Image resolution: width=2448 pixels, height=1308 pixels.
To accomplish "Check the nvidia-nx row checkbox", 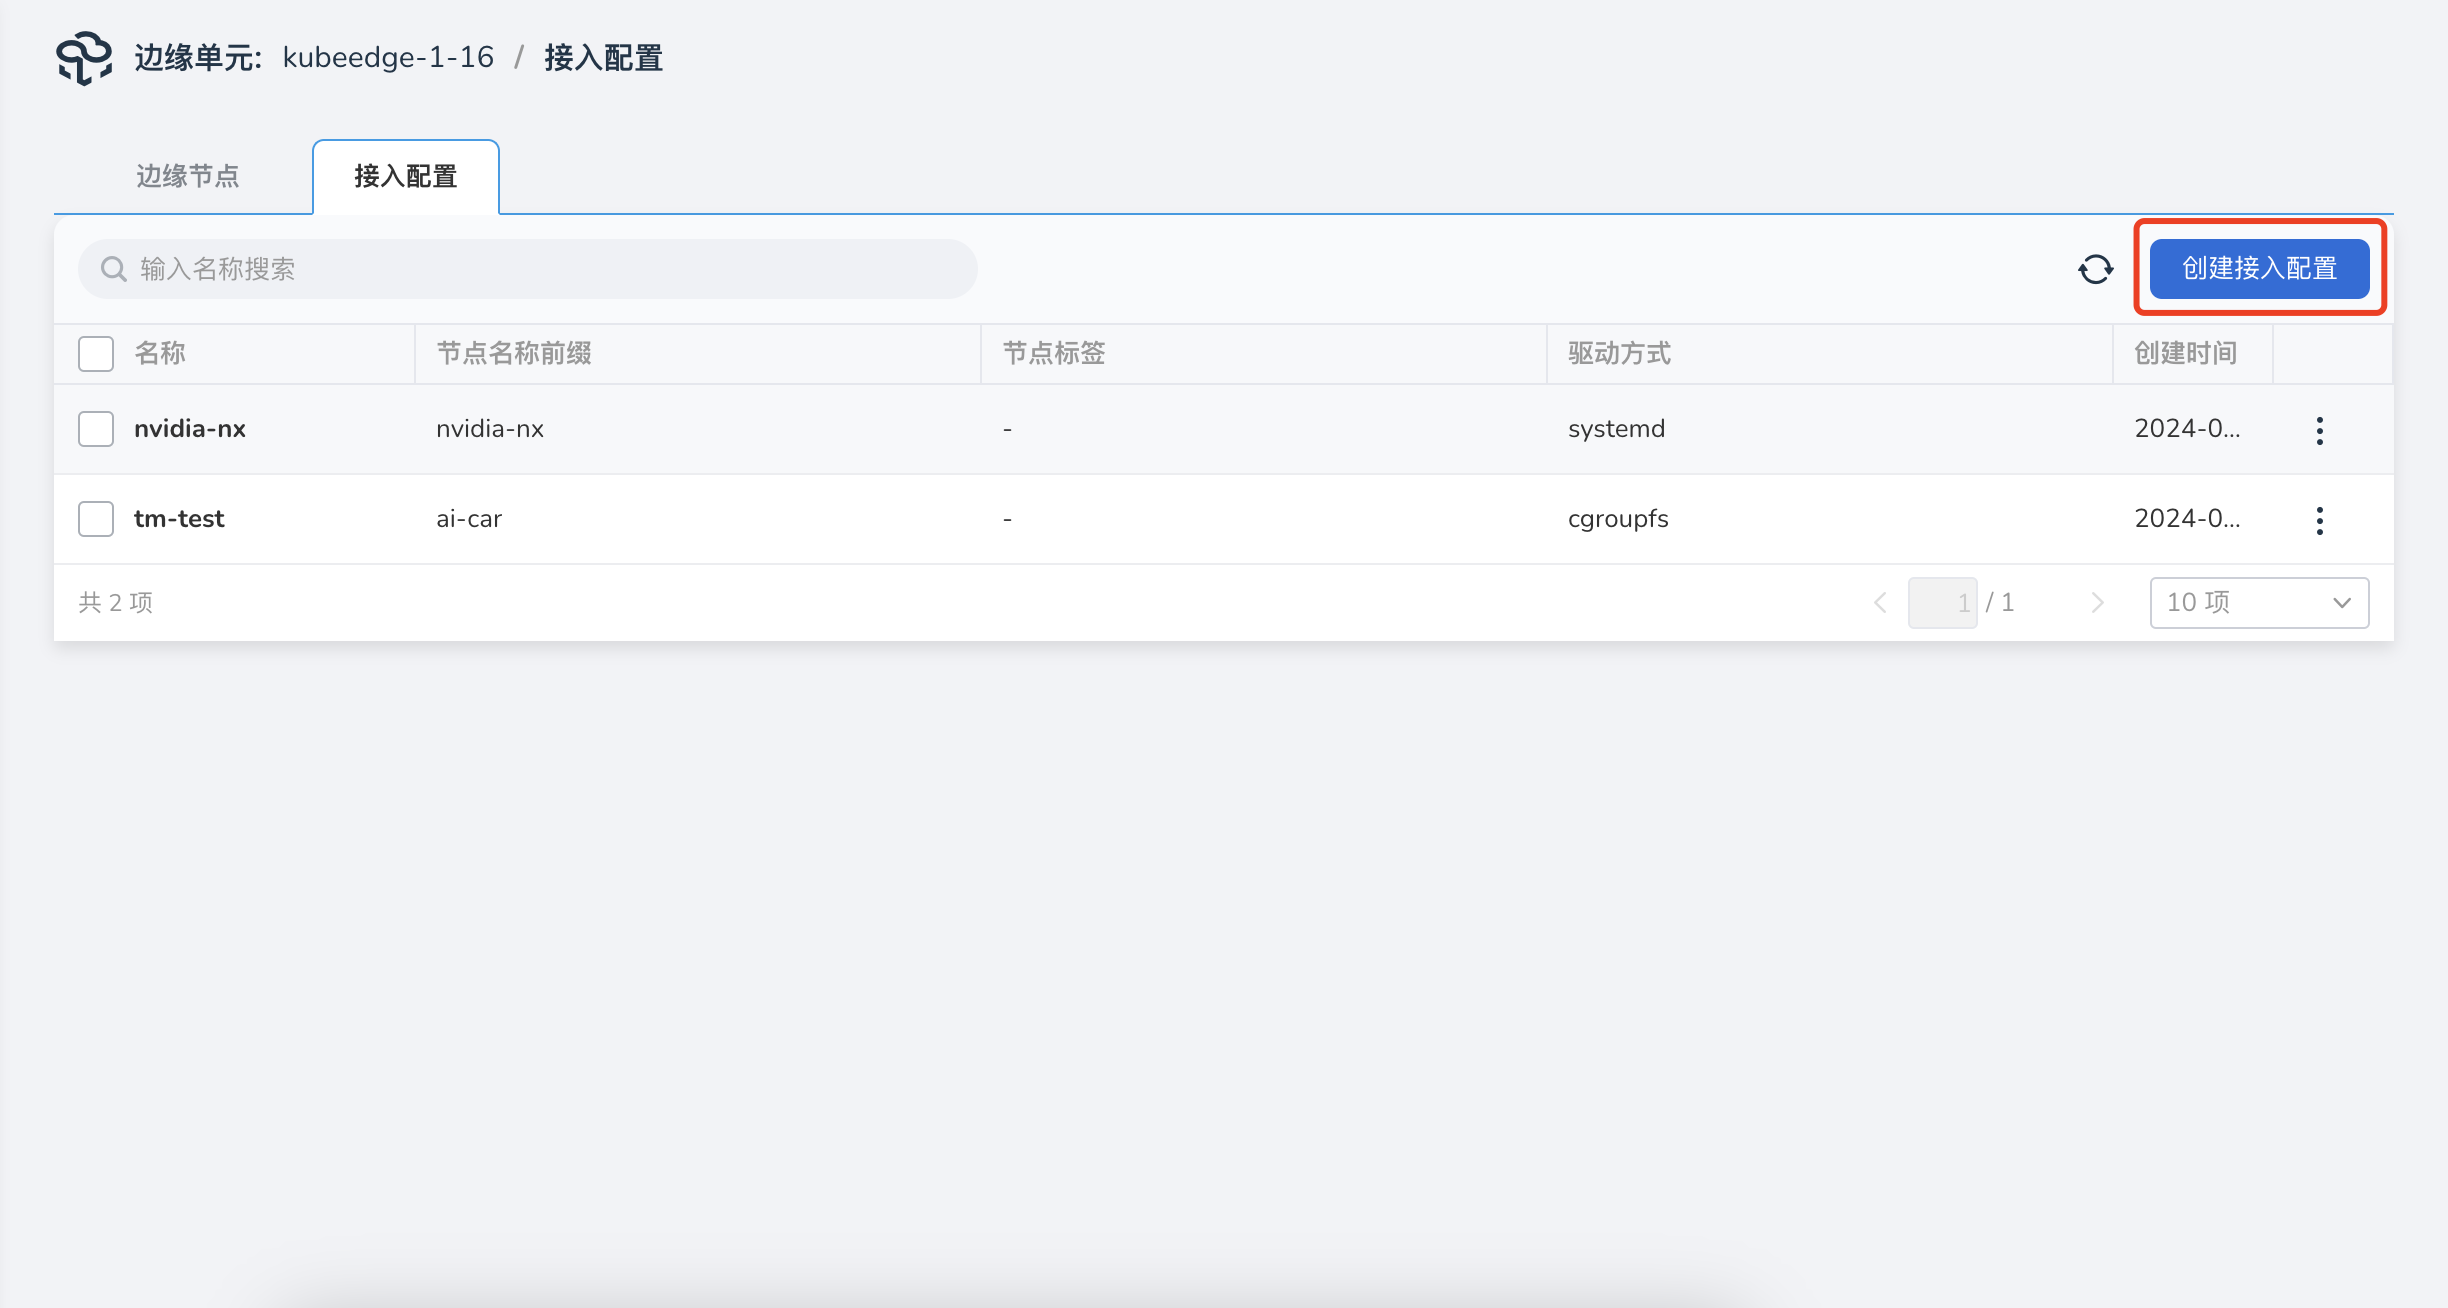I will point(96,429).
